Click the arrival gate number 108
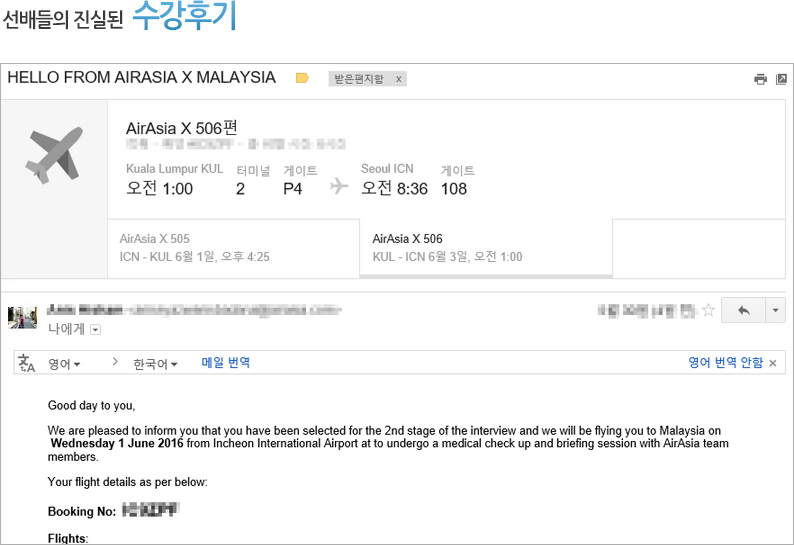794x545 pixels. (x=454, y=189)
